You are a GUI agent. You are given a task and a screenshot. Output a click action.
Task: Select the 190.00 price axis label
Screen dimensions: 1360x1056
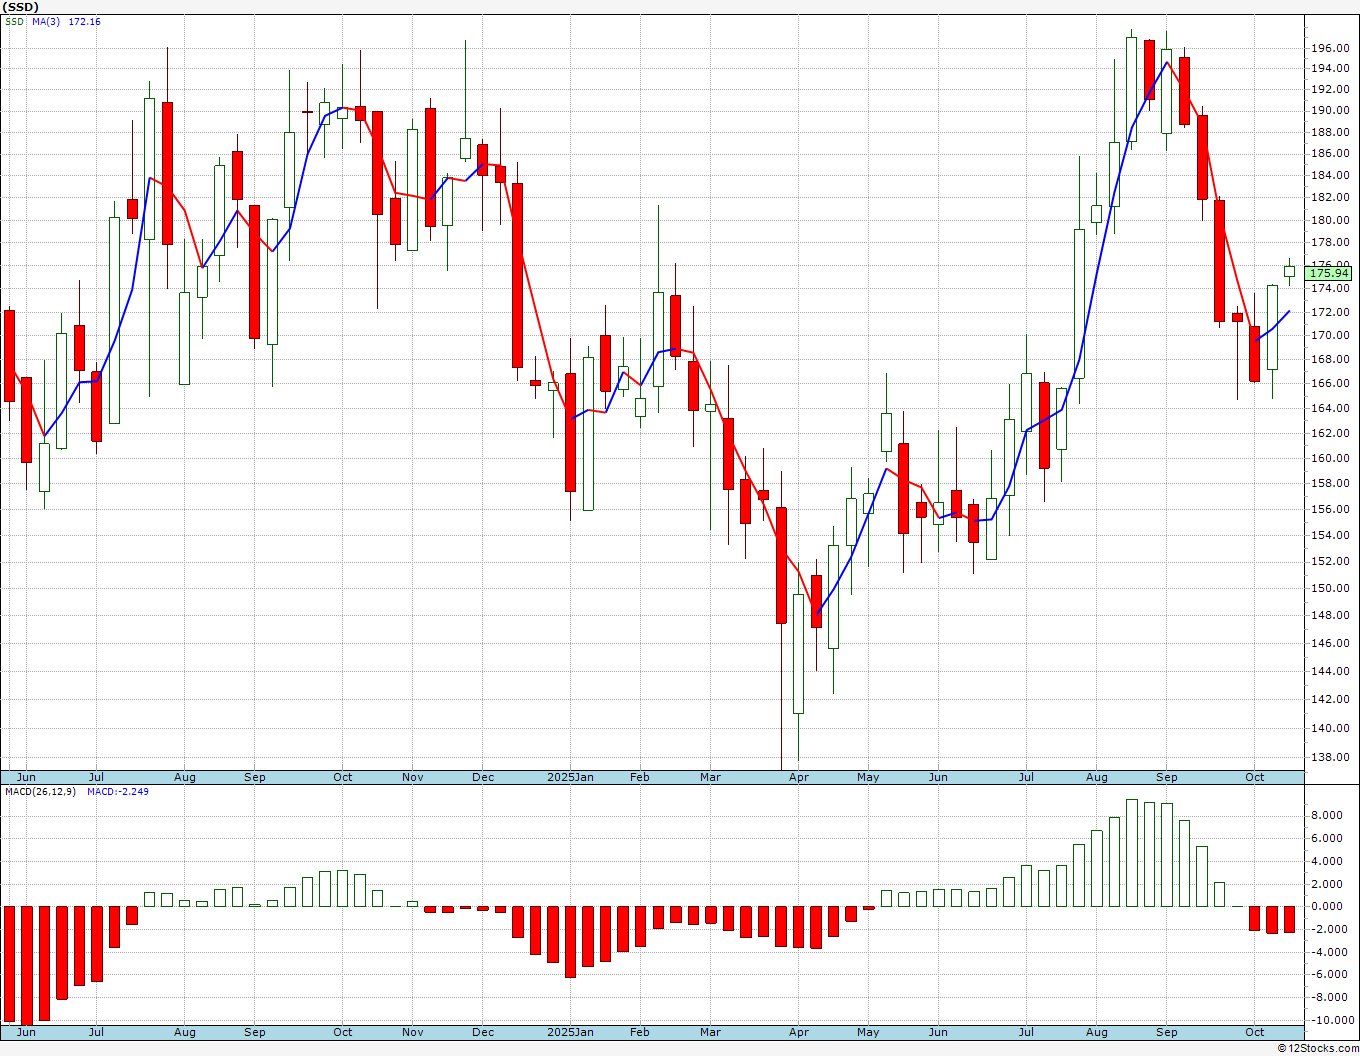[x=1329, y=111]
